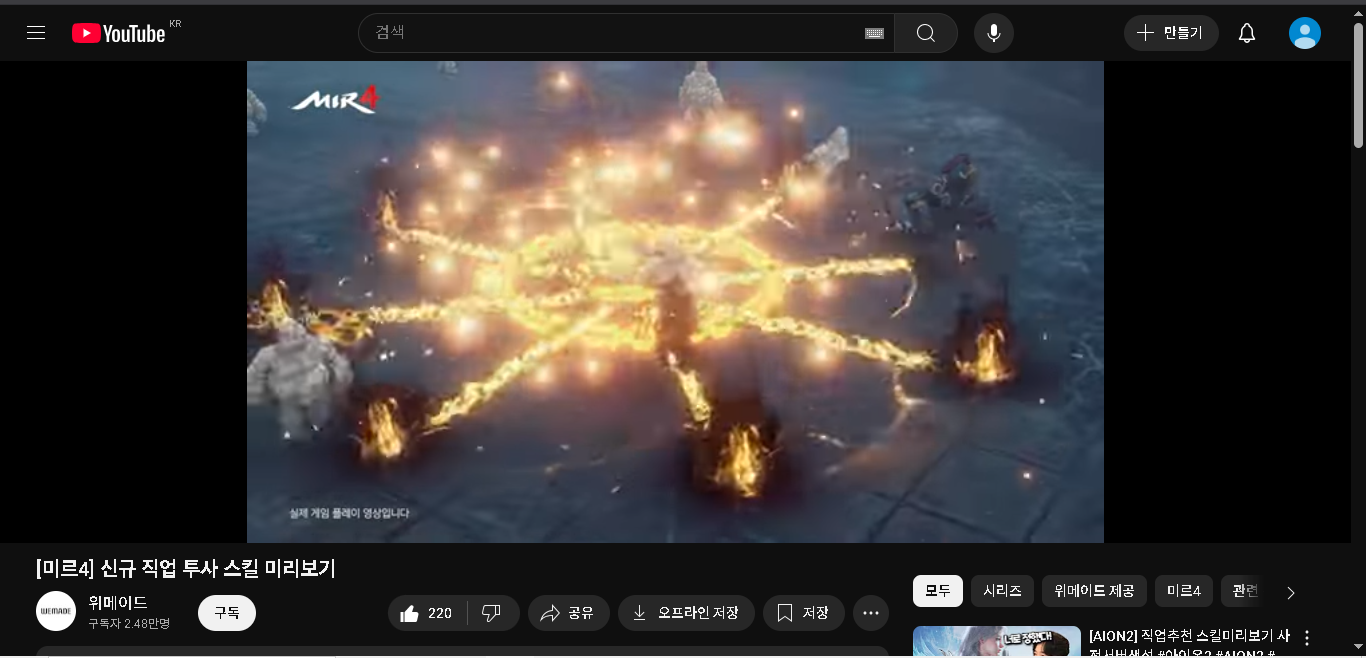Select the 시리즈 filter chip
Image resolution: width=1366 pixels, height=658 pixels.
point(1002,591)
